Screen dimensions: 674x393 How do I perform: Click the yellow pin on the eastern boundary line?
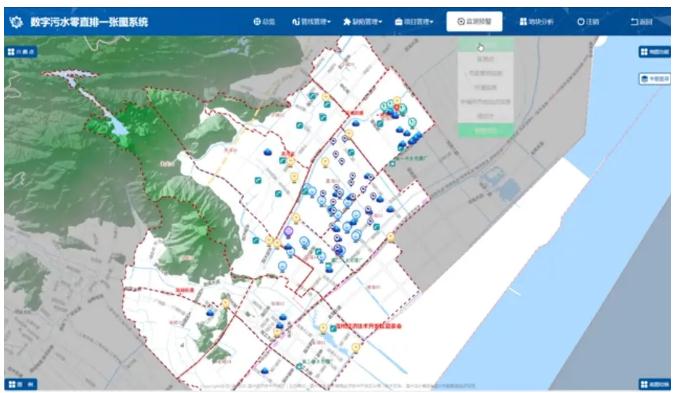pyautogui.click(x=391, y=237)
